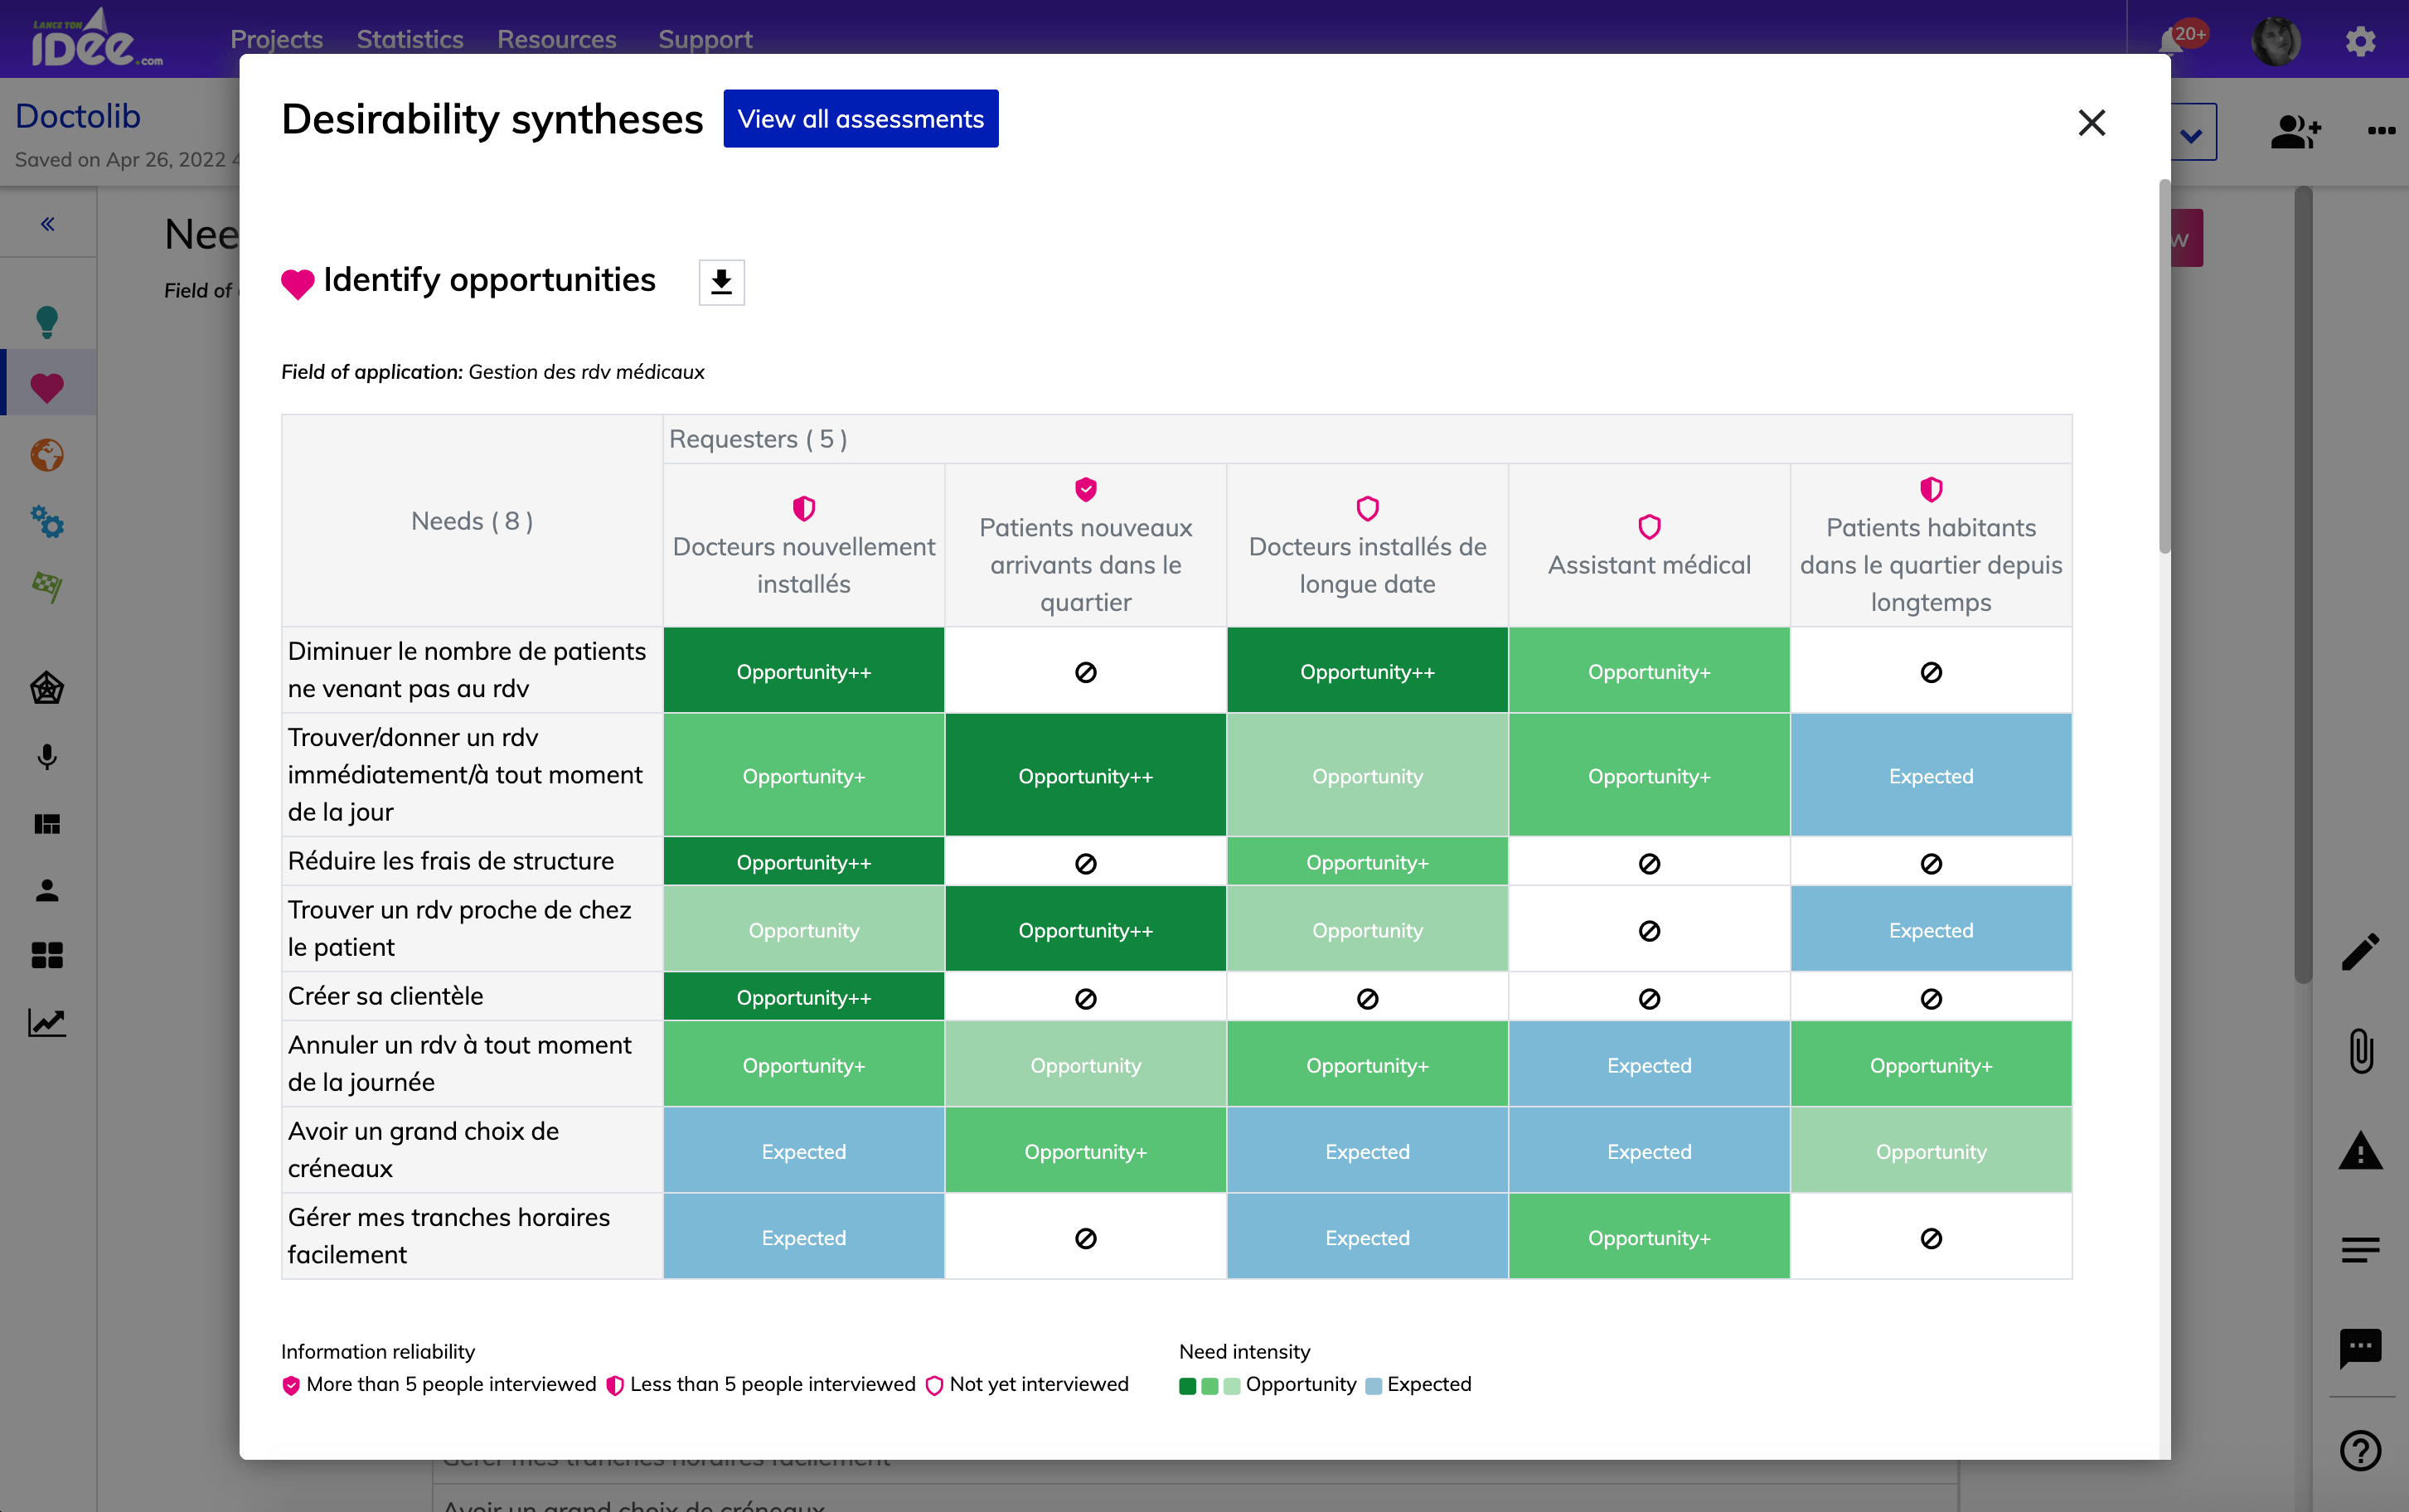Click shield icon above Patients nouveaux arrivants
Viewport: 2409px width, 1512px height.
[1086, 489]
